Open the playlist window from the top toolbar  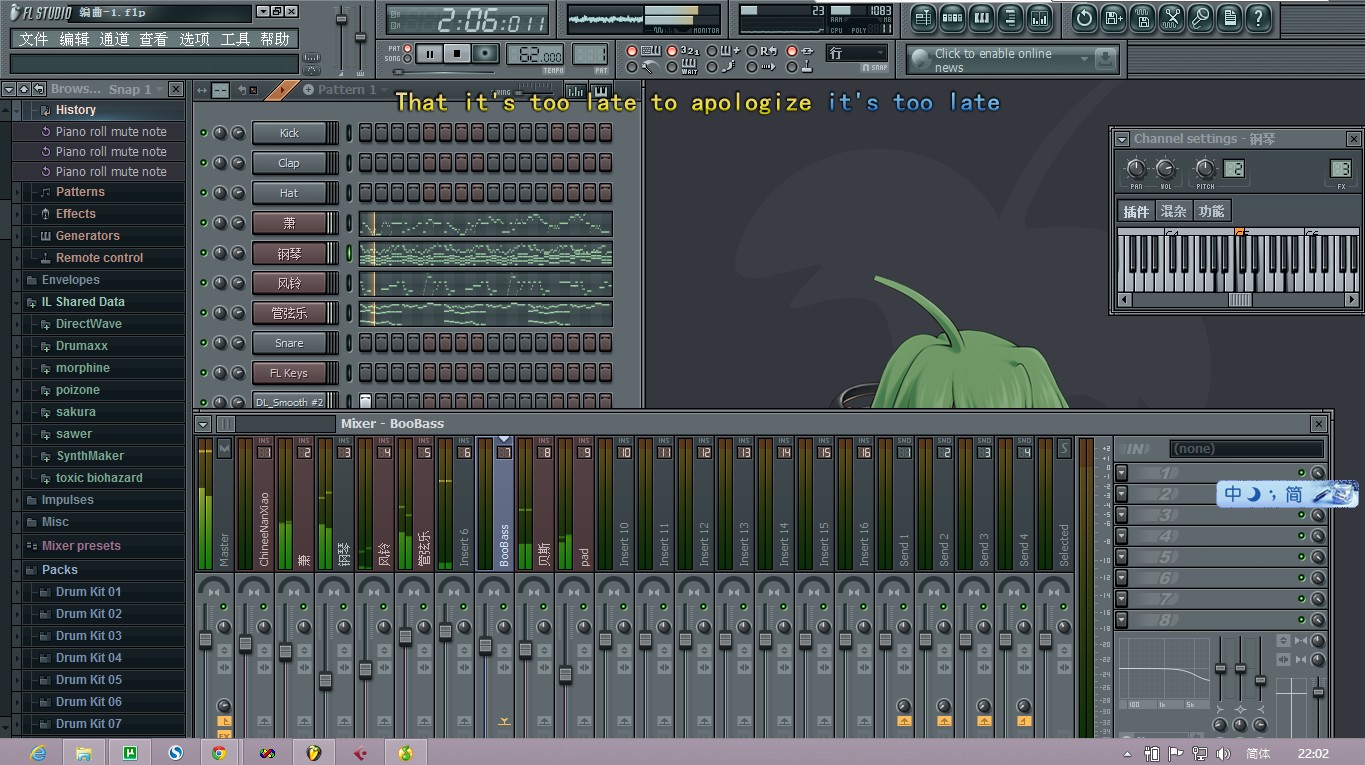point(923,17)
